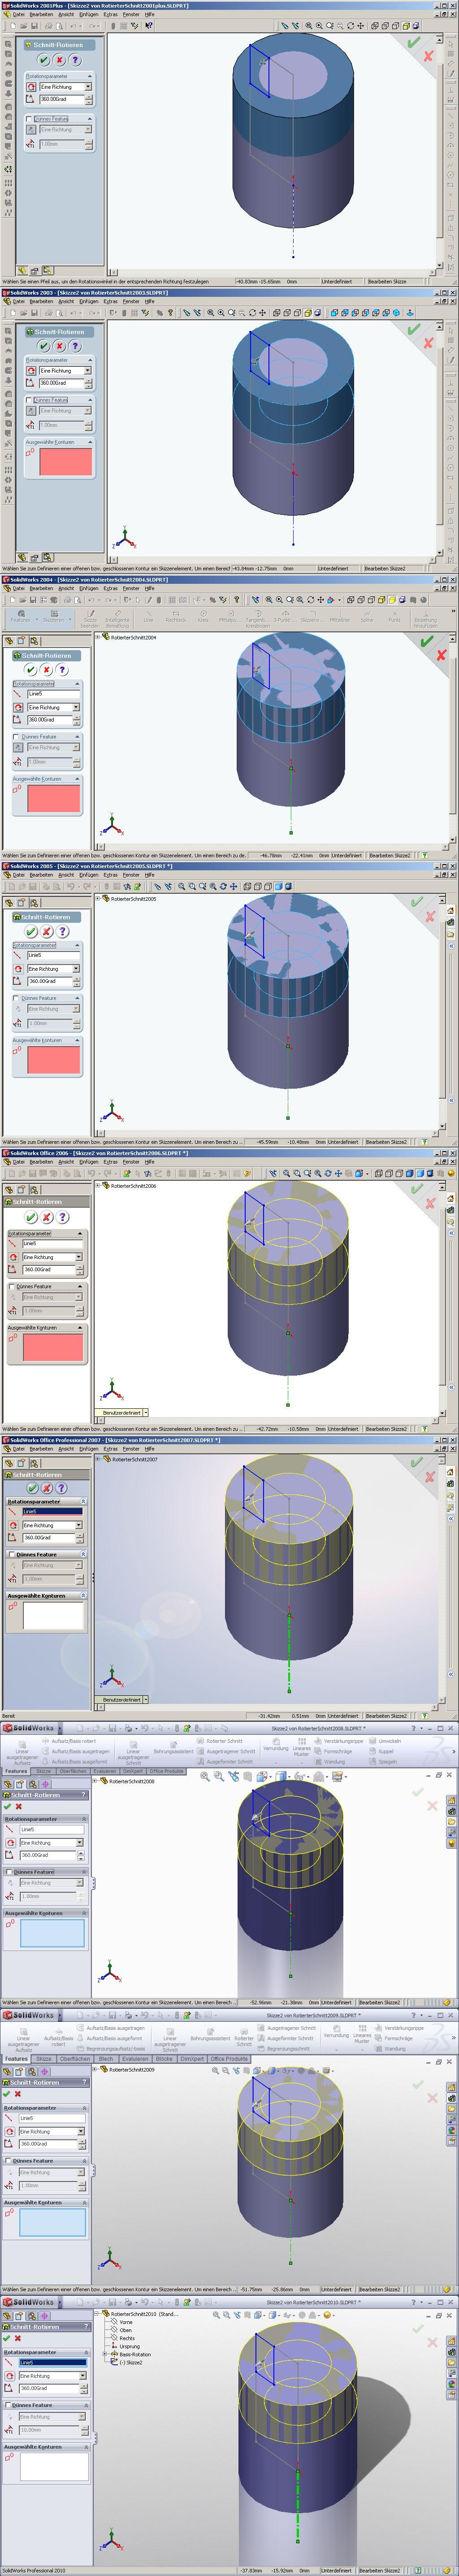Choose Kreis tool in SolidWorks 2004 toolbar
This screenshot has width=459, height=2576.
tap(203, 616)
